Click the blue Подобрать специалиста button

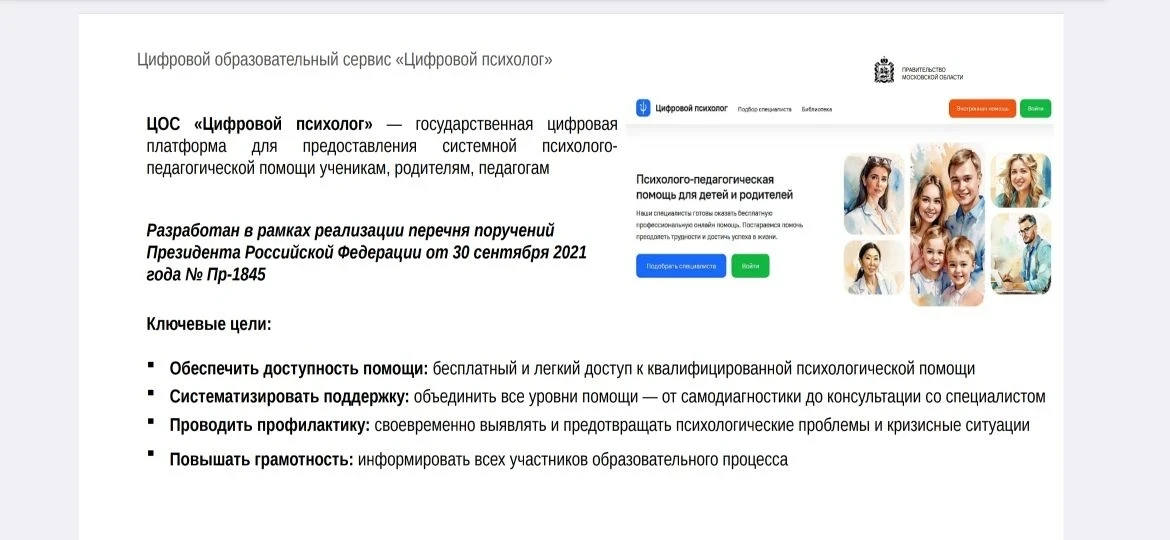(681, 266)
